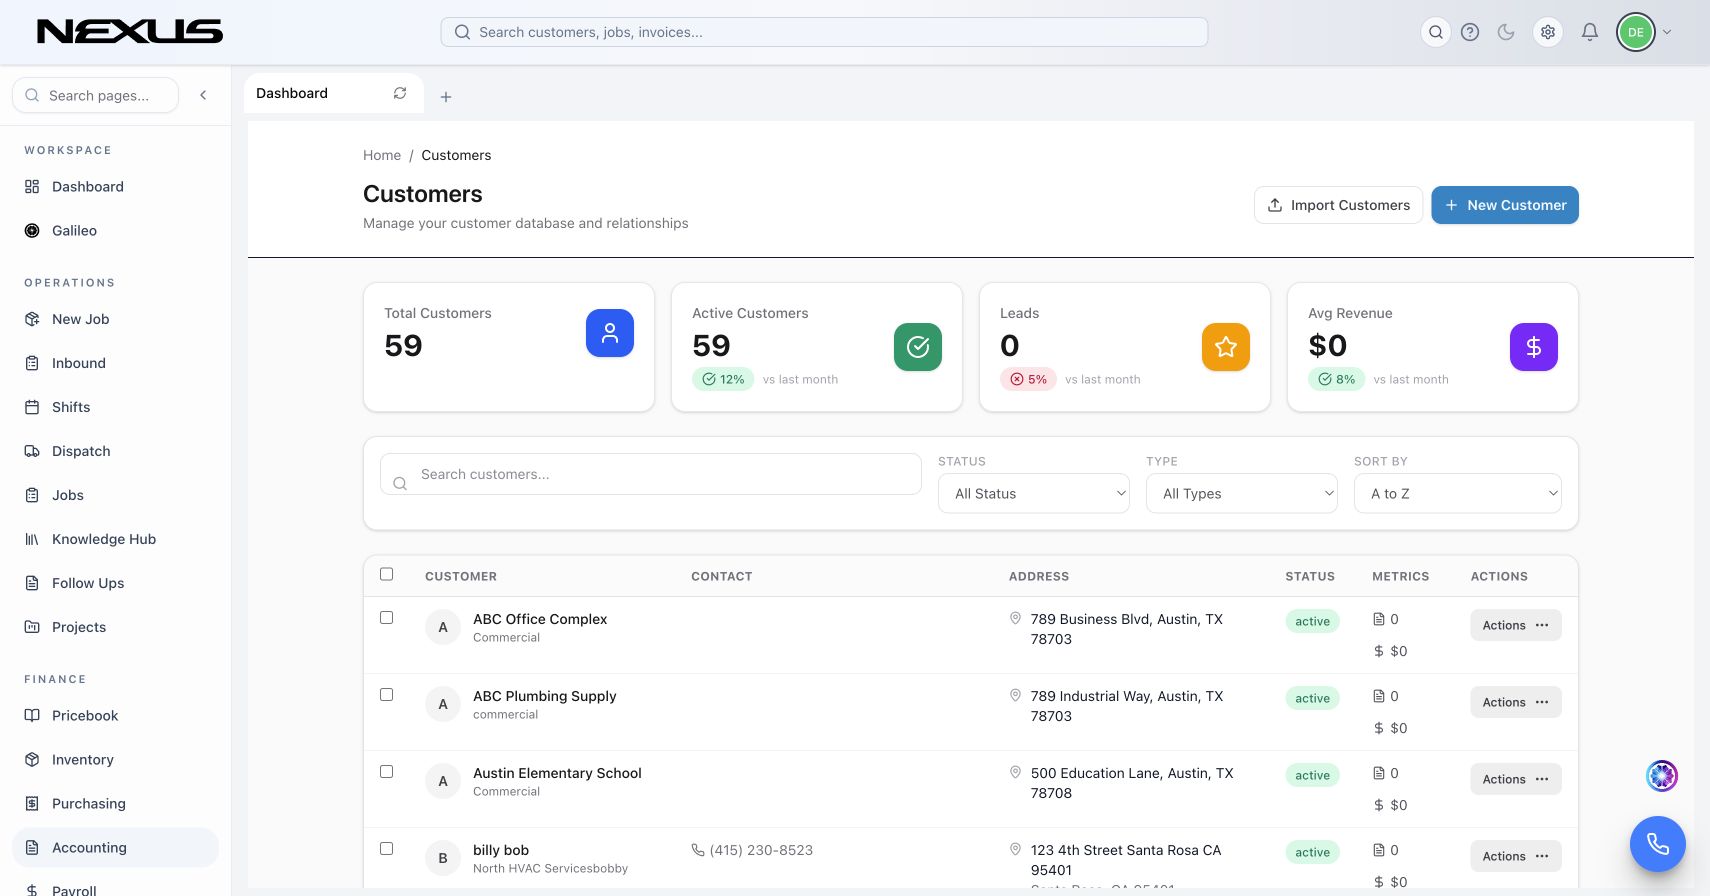This screenshot has height=896, width=1710.
Task: Click the global search customers, jobs, invoices box
Action: coord(824,32)
